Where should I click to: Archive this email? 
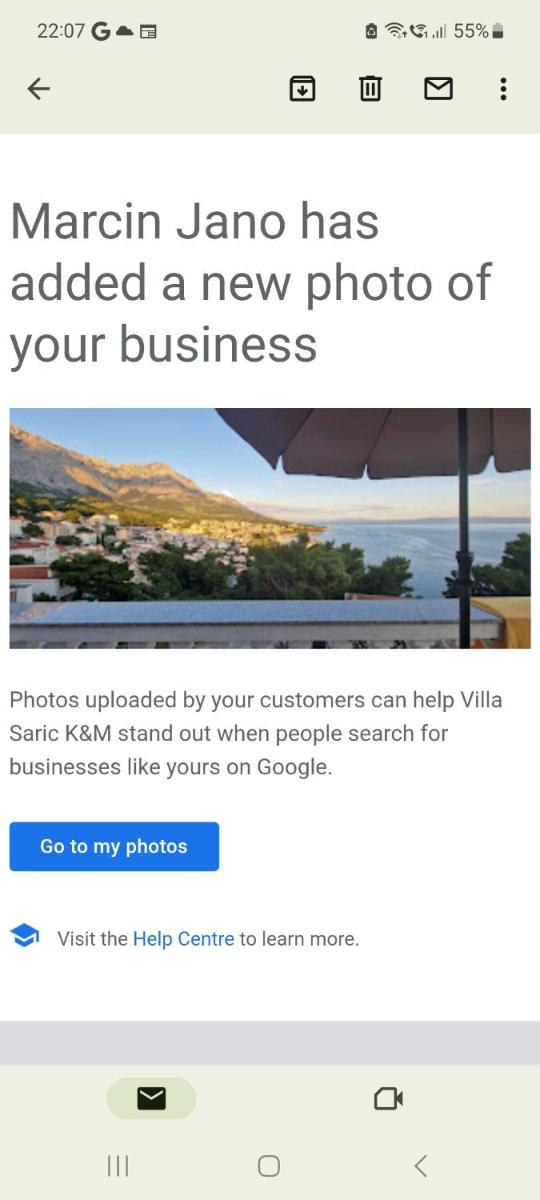pyautogui.click(x=302, y=89)
